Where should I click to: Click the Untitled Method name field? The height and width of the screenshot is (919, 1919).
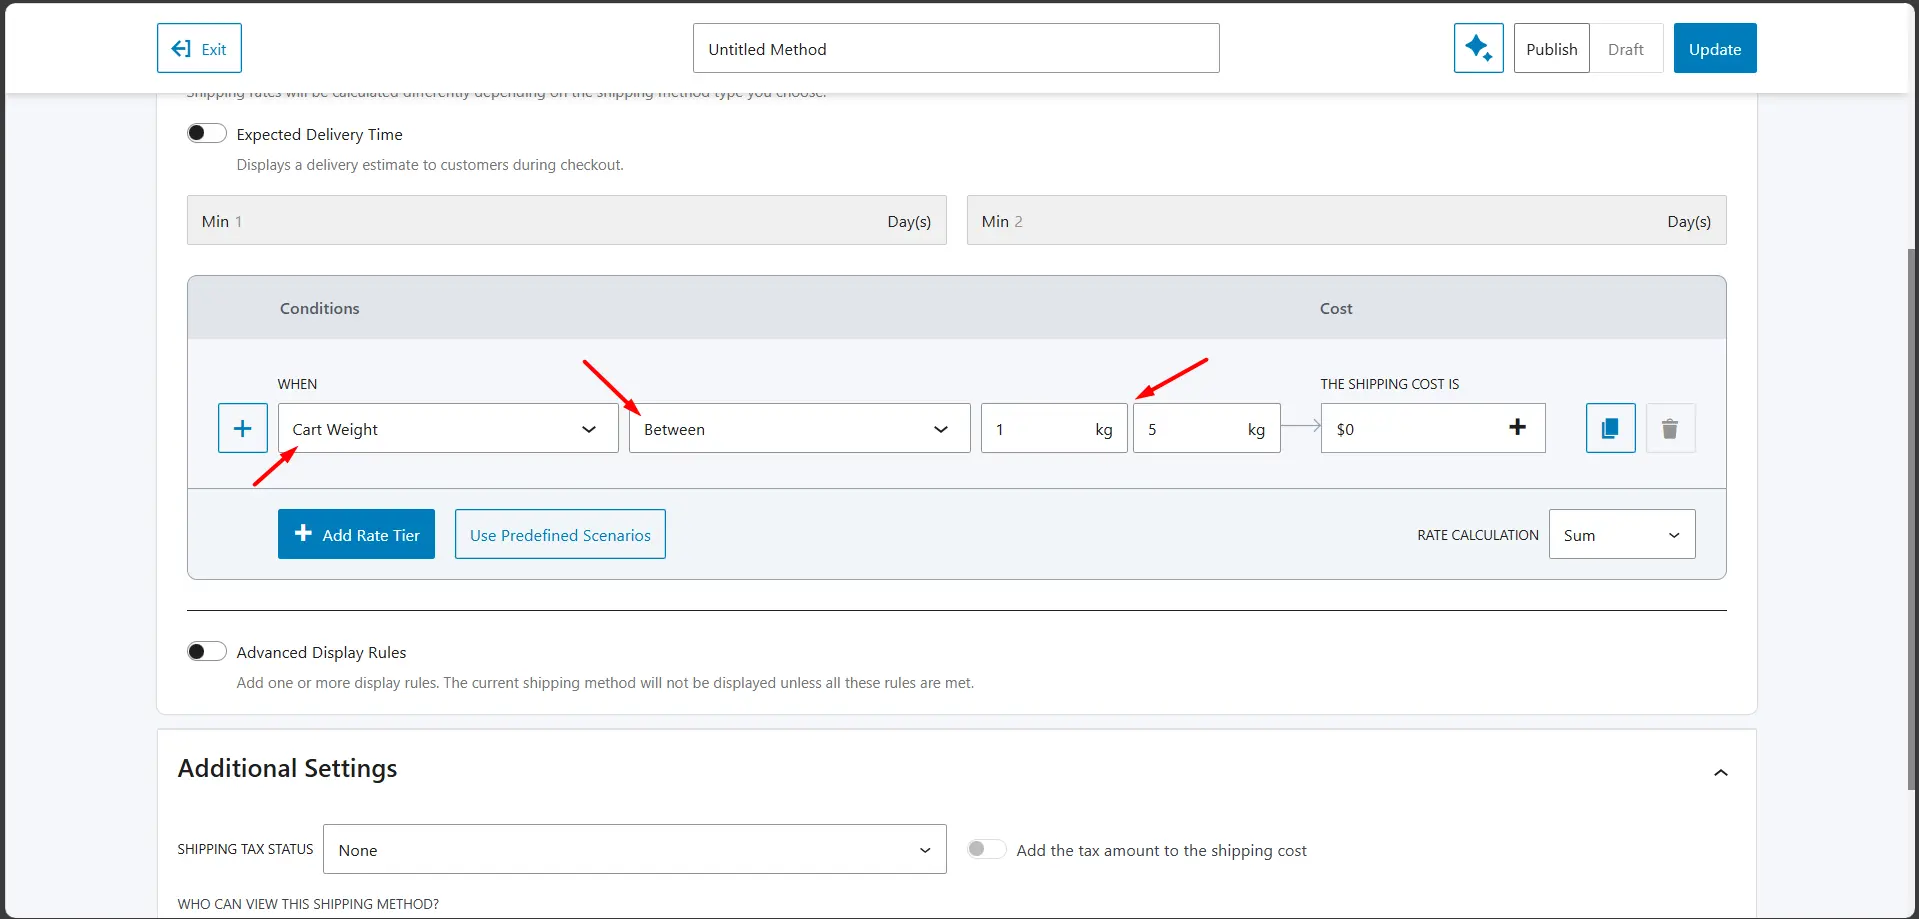coord(955,48)
